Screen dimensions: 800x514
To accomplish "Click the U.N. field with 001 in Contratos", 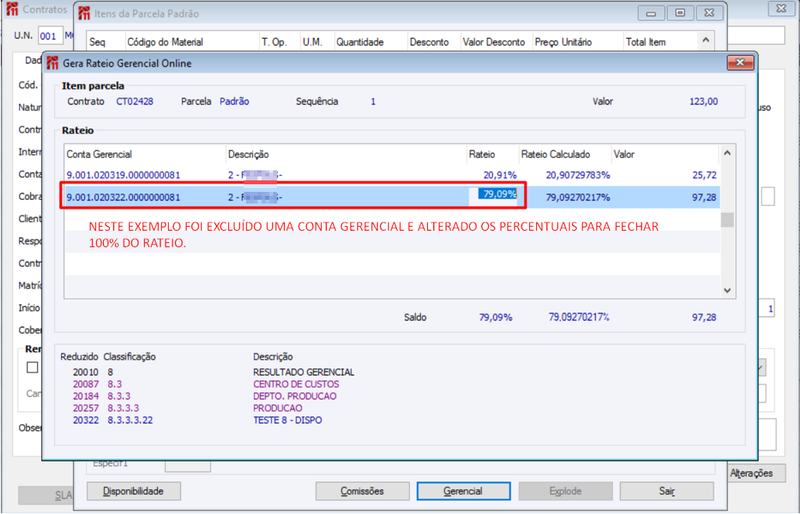I will click(50, 36).
